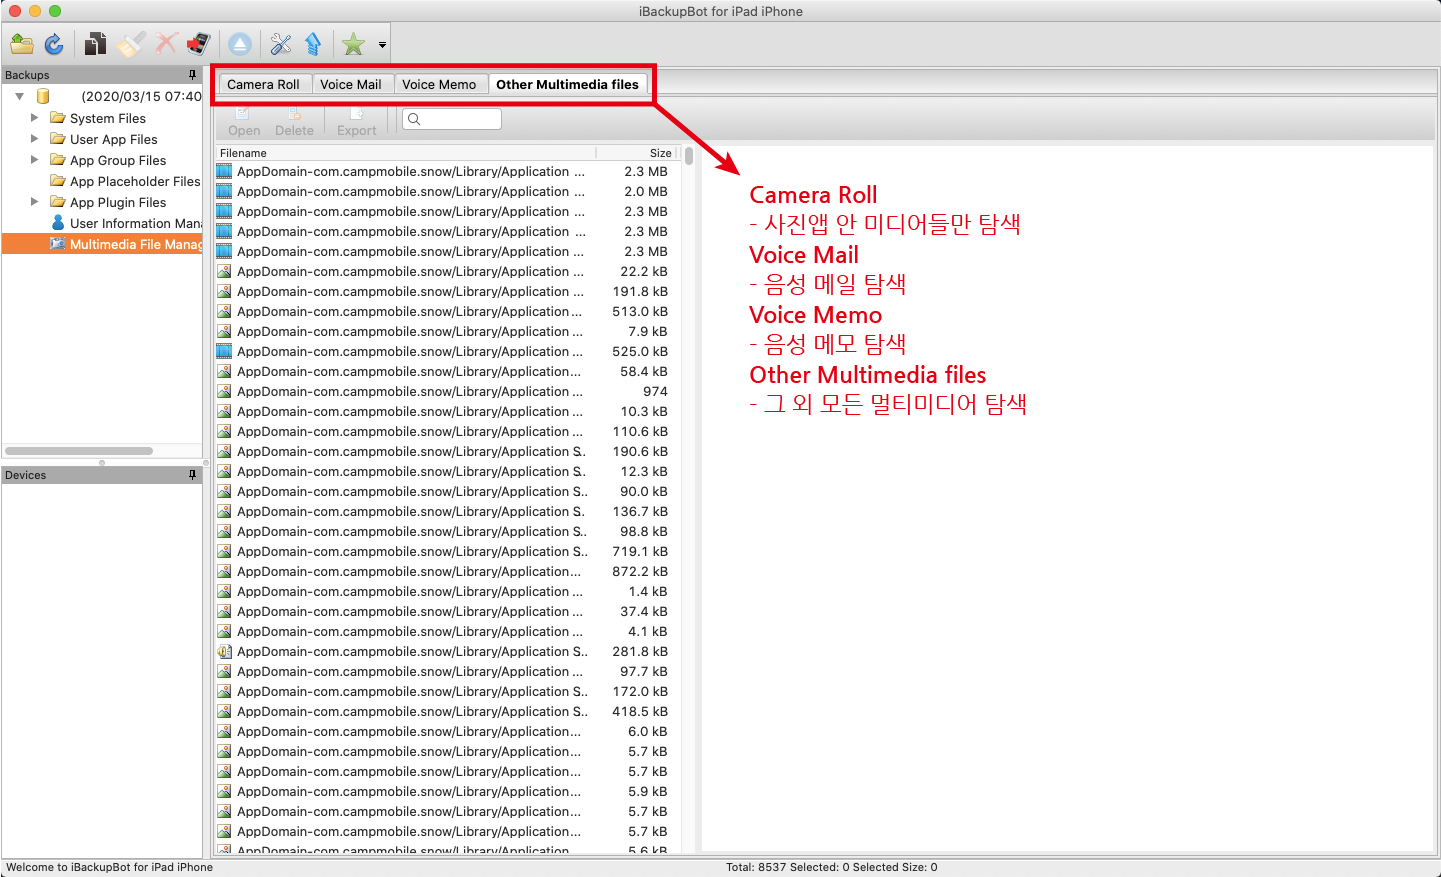1441x877 pixels.
Task: Click the backup database cylinder icon
Action: (43, 96)
